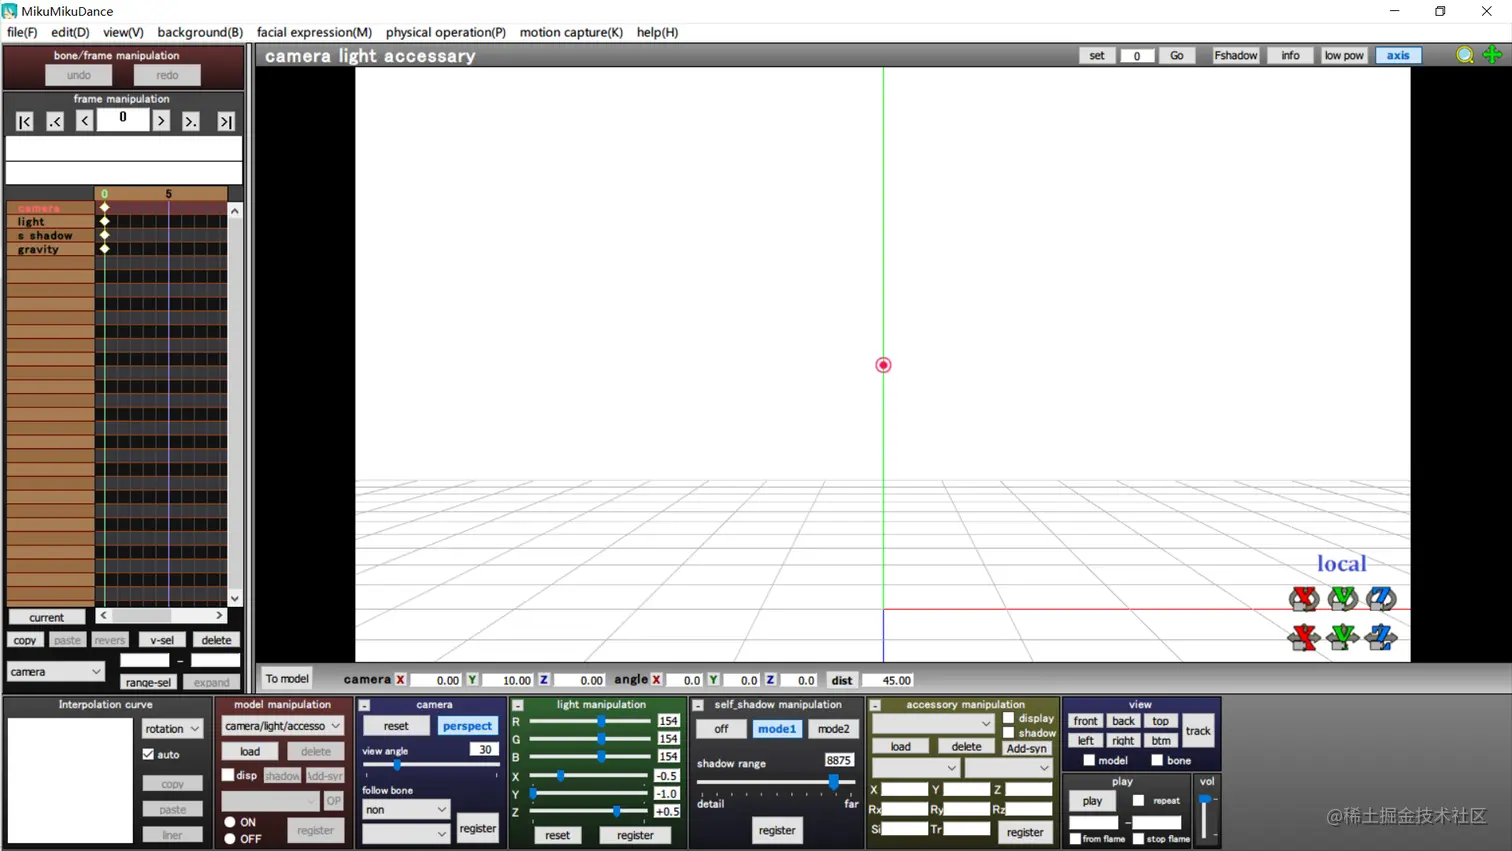Click the red X rotation axis icon

coord(1304,598)
